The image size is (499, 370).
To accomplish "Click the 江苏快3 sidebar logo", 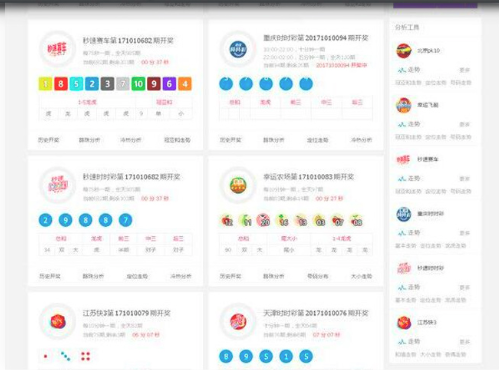I will coord(404,323).
